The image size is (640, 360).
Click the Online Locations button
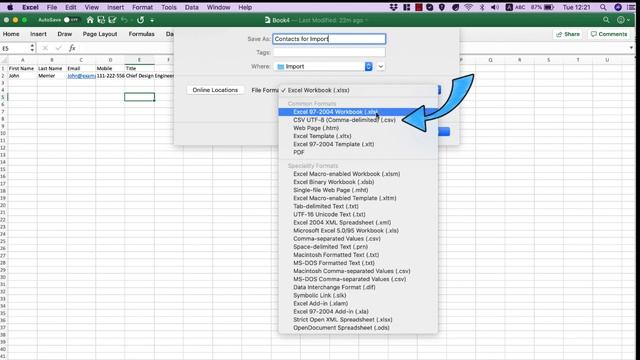[x=215, y=90]
